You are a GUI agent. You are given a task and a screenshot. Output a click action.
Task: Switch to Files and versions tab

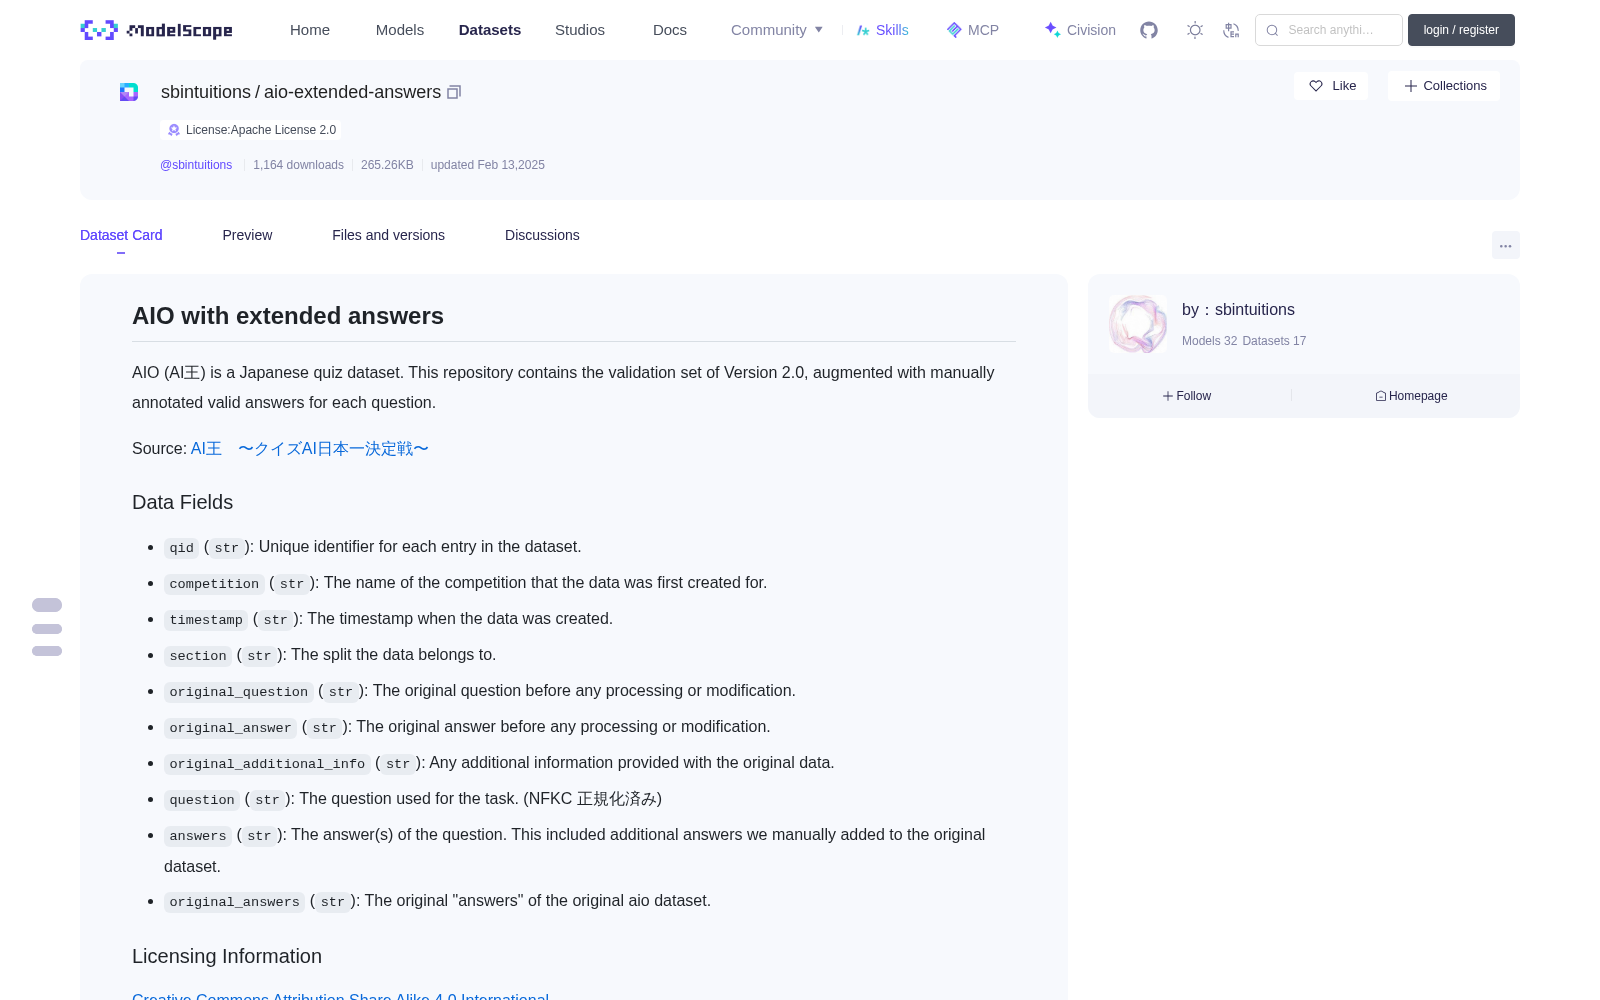[388, 235]
